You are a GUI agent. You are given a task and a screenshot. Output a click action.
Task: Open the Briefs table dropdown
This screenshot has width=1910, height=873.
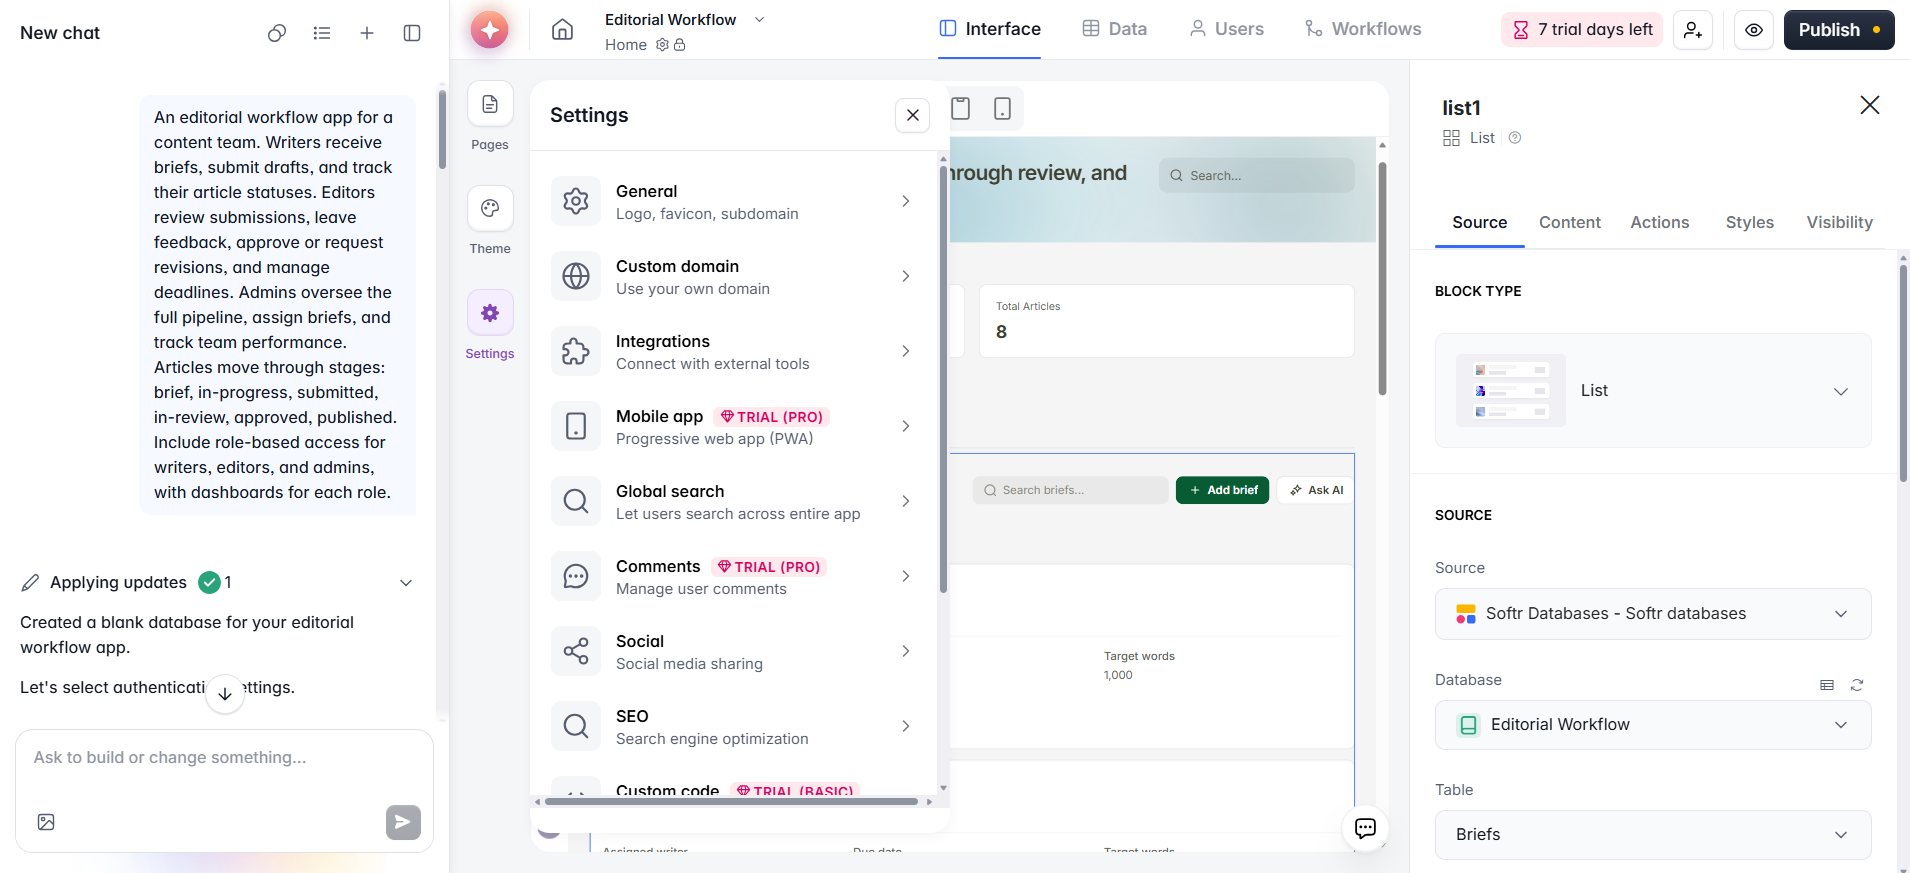tap(1653, 835)
